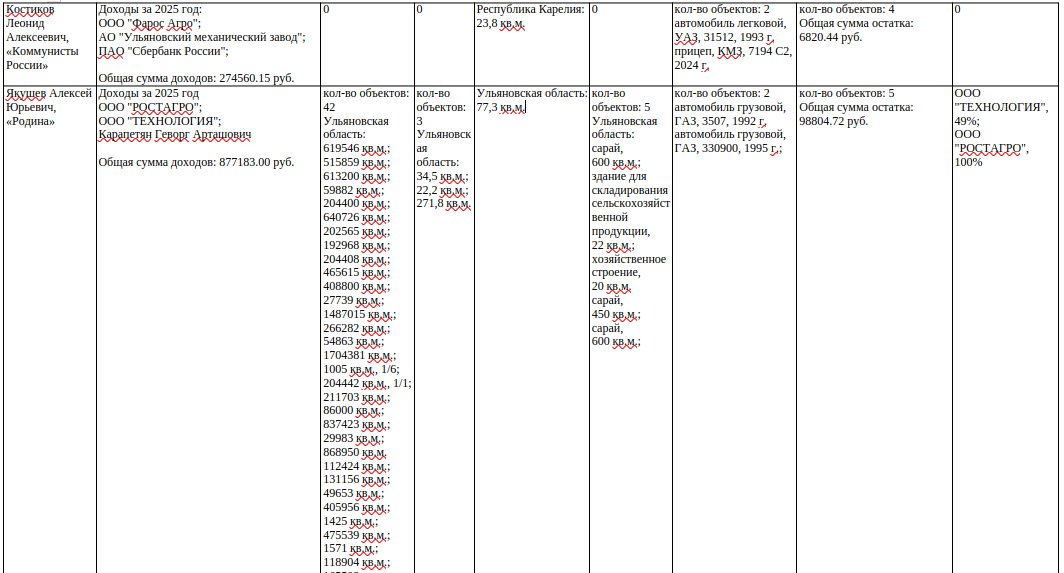Click the name "Якушев Алексей"
The width and height of the screenshot is (1064, 573).
click(49, 93)
